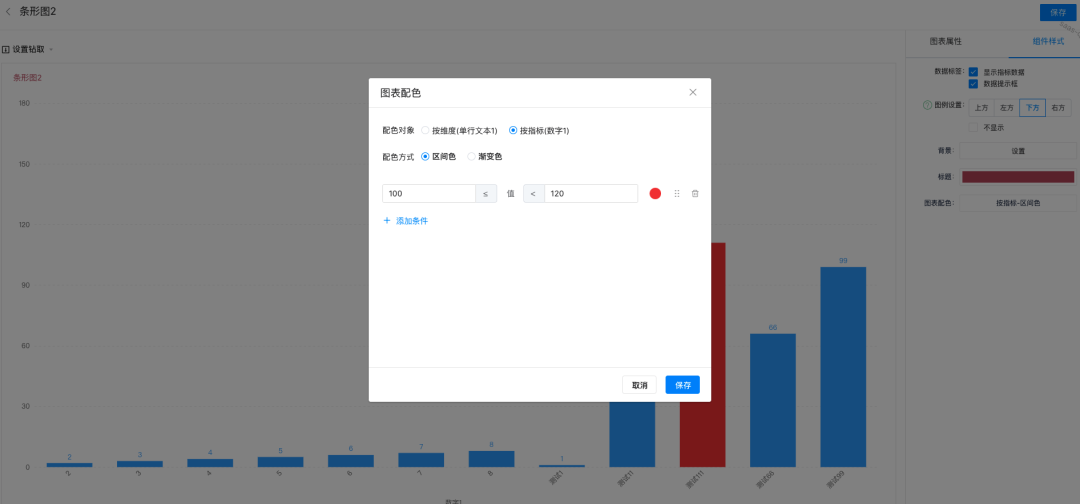Open the red color swatch picker

click(655, 193)
